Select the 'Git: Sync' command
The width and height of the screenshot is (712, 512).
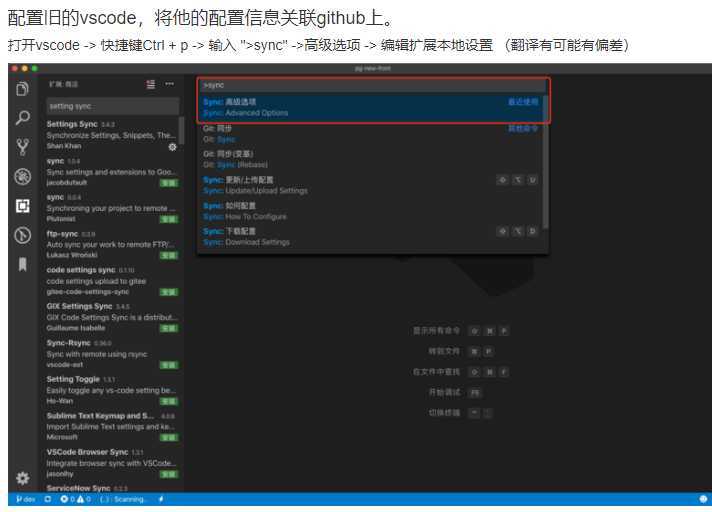tap(371, 133)
